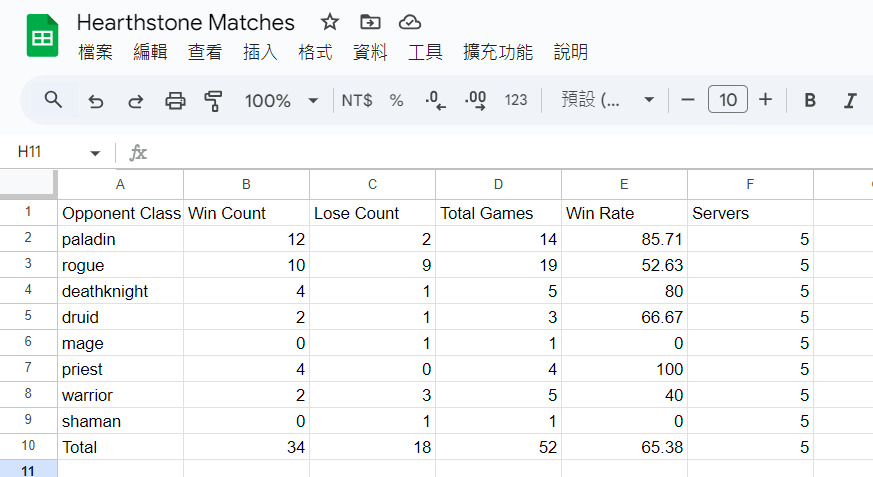Viewport: 873px width, 477px height.
Task: Toggle italic formatting
Action: click(x=850, y=101)
